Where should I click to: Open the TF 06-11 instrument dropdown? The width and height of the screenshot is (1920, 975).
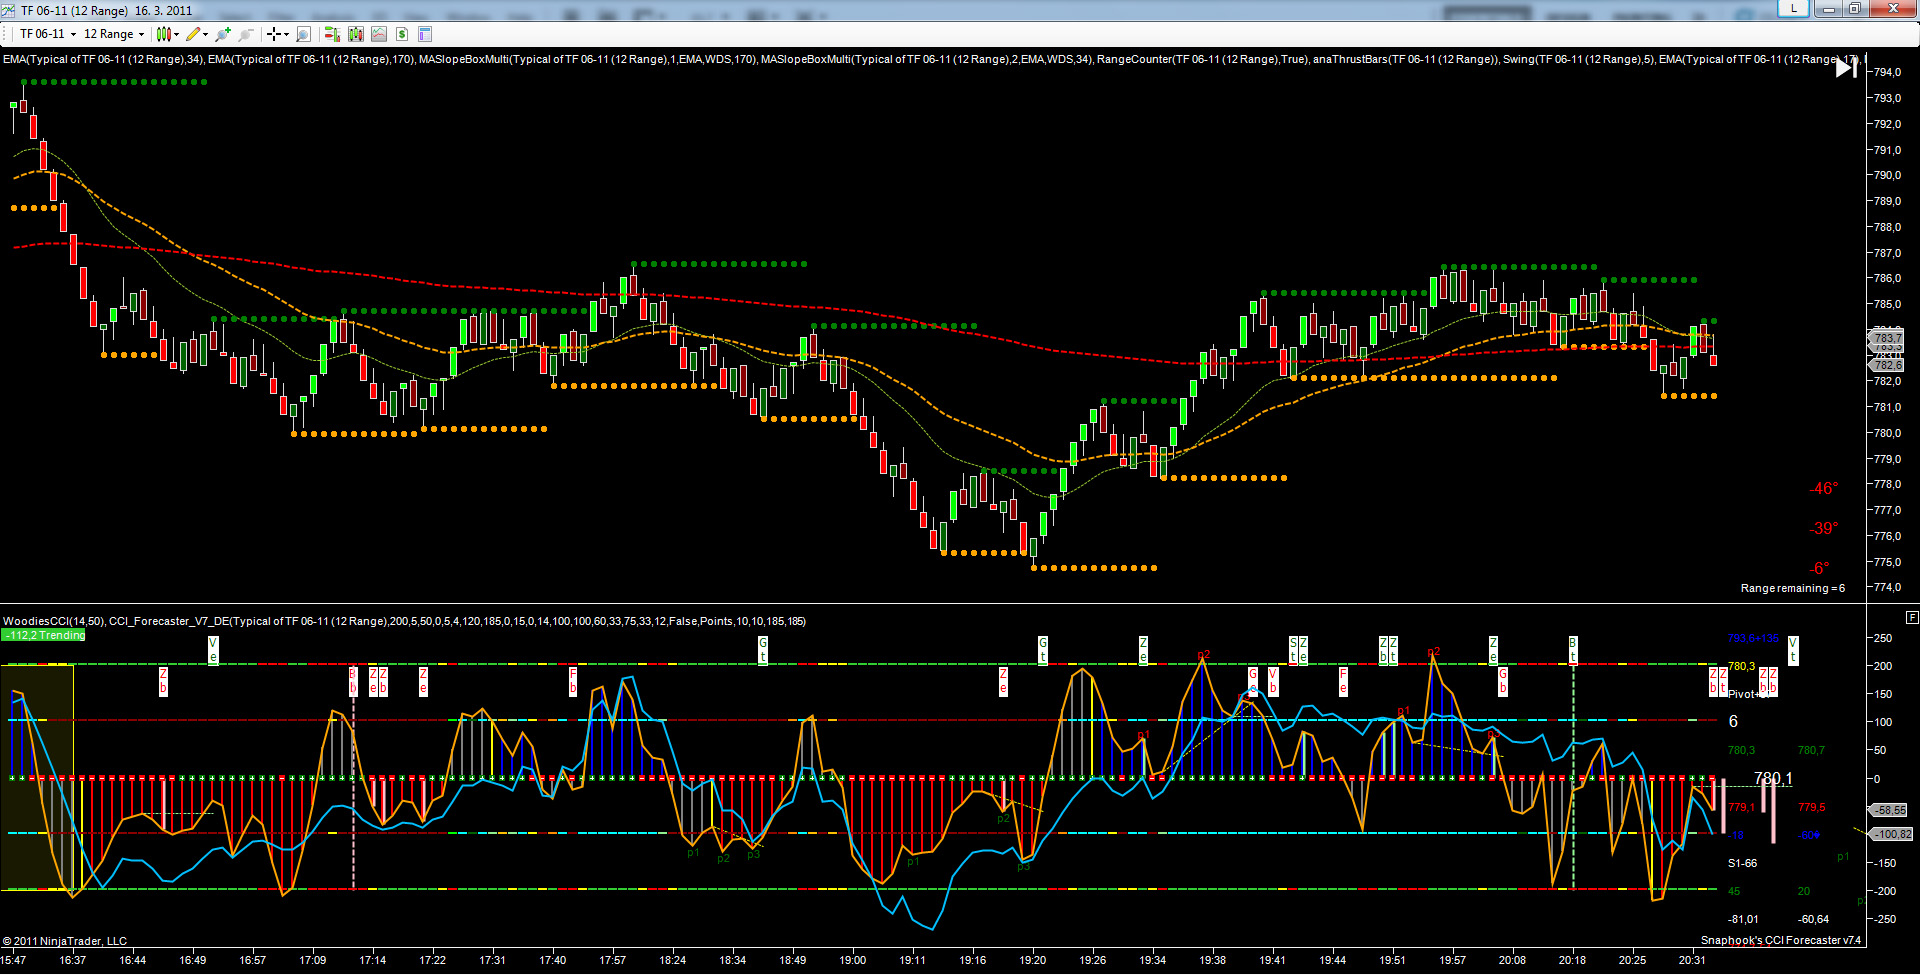tap(47, 34)
